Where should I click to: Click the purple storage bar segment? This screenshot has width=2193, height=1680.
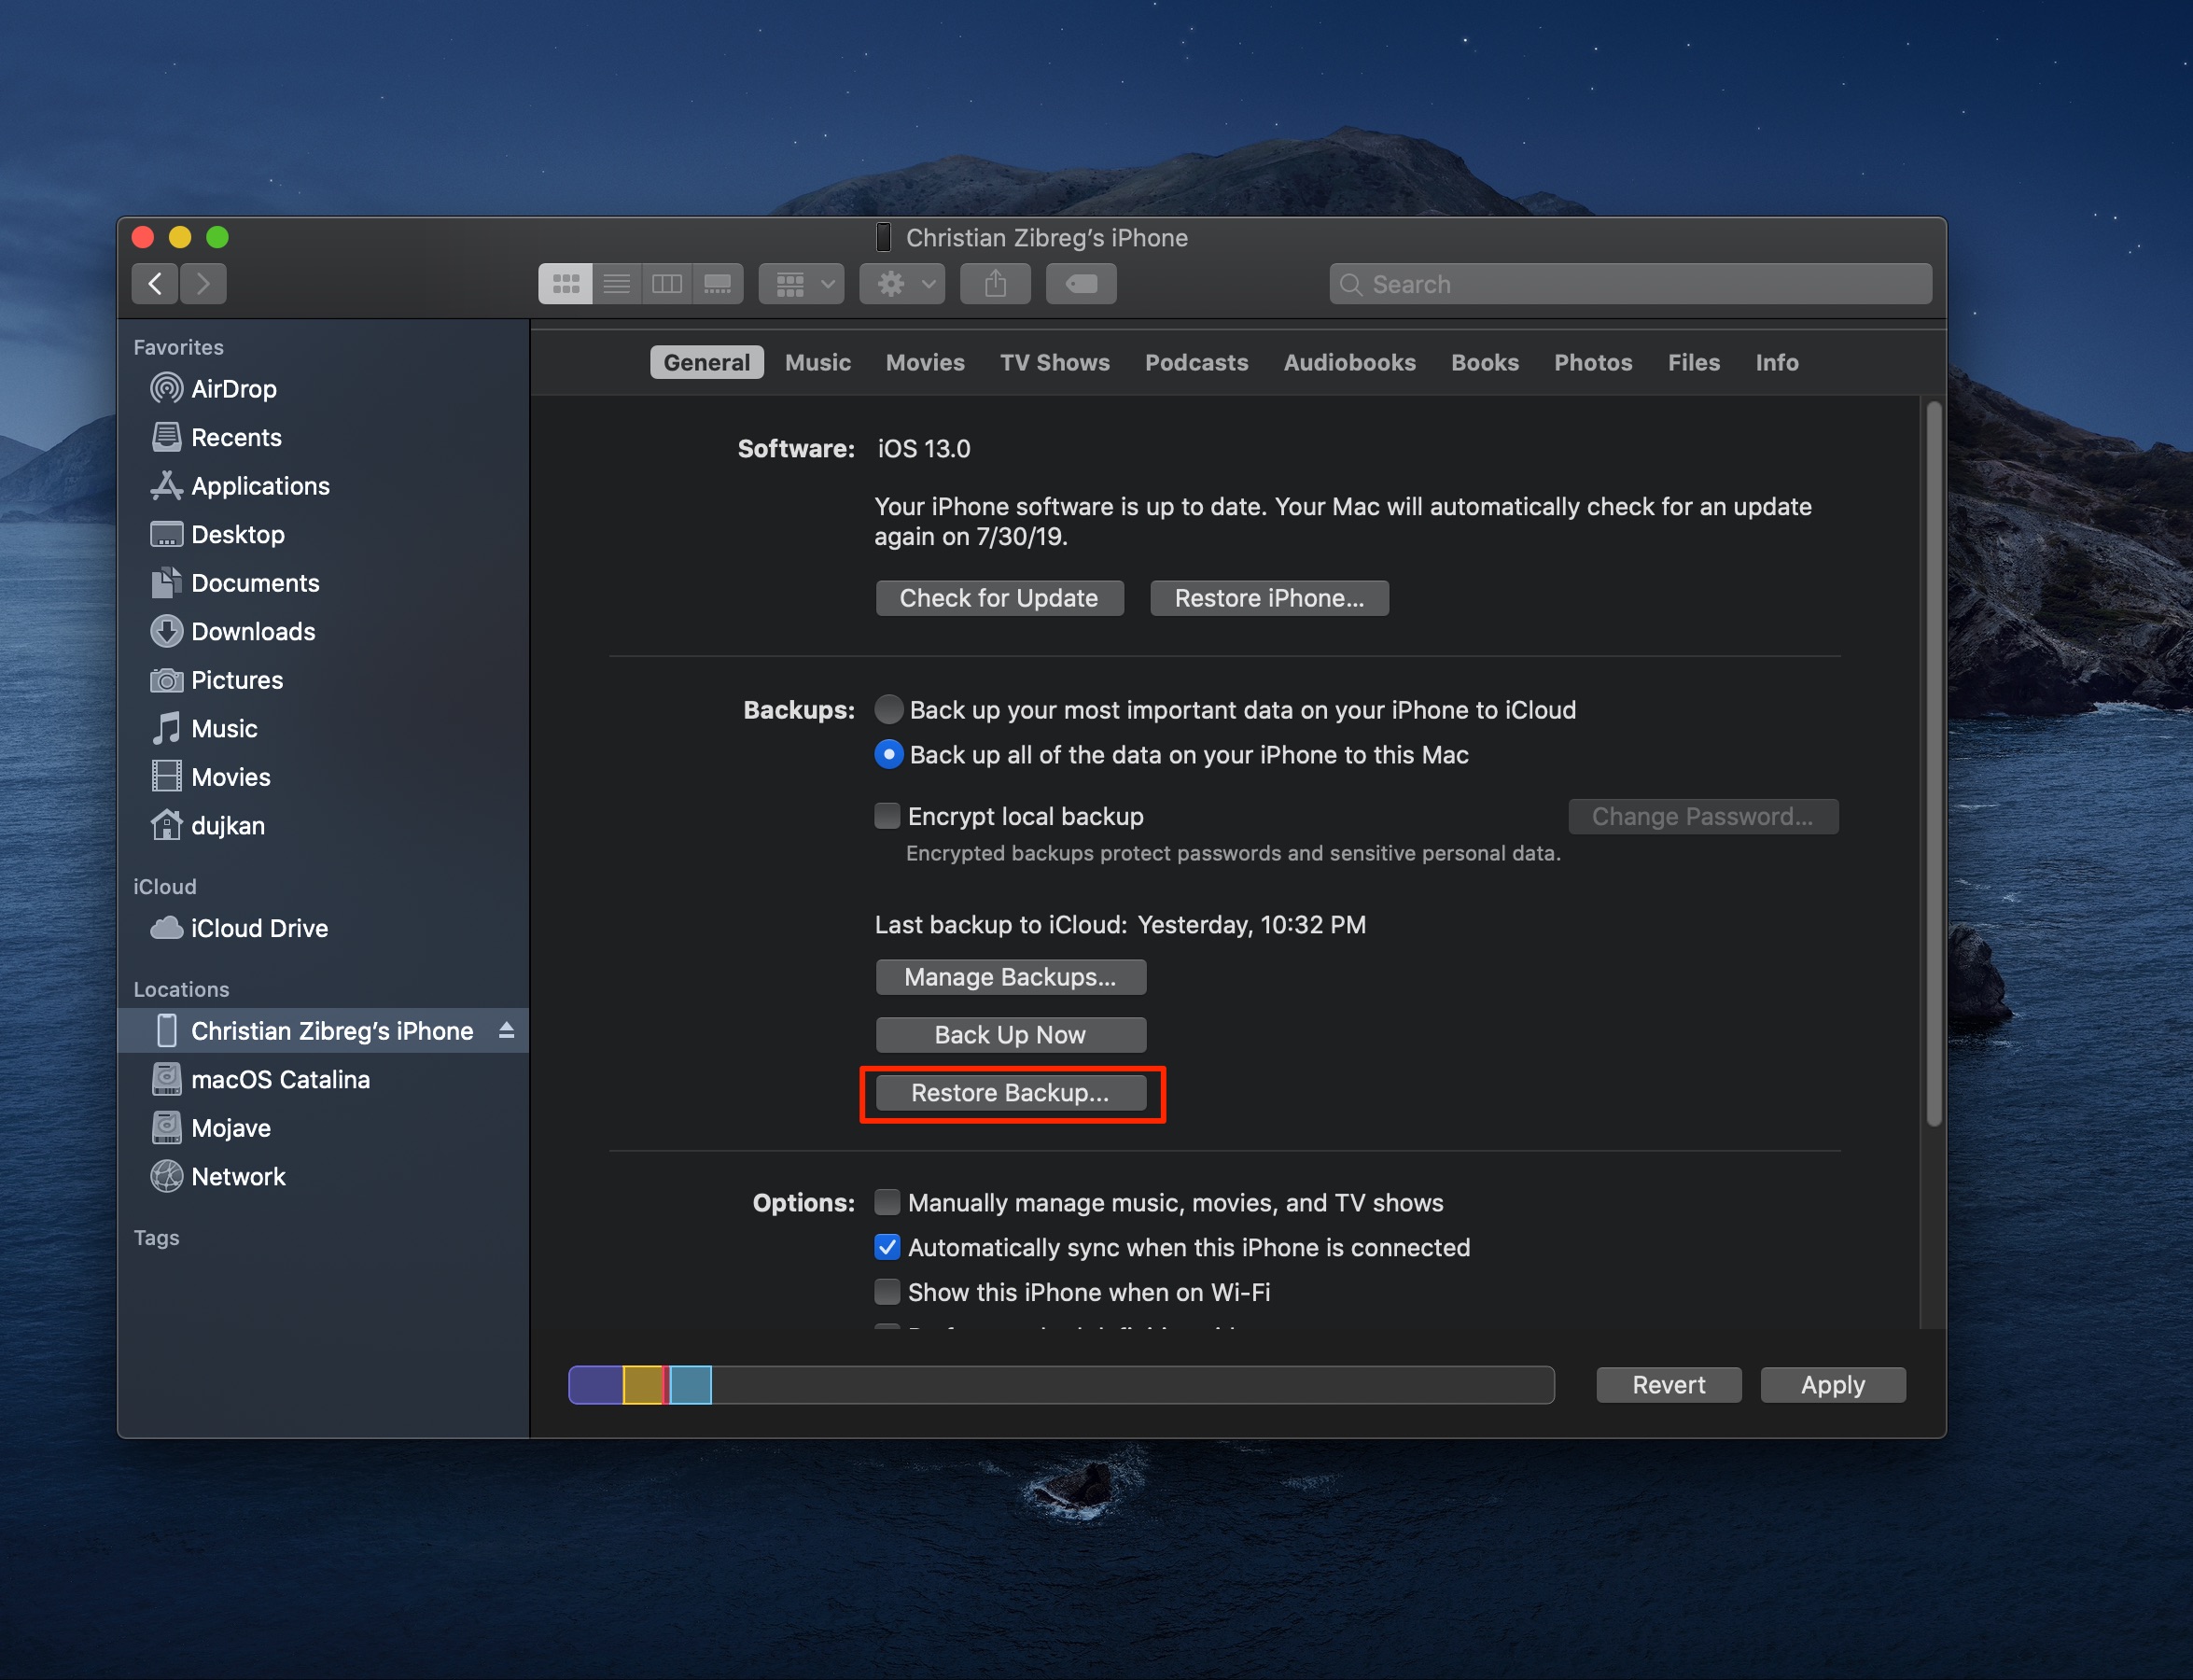pyautogui.click(x=596, y=1385)
